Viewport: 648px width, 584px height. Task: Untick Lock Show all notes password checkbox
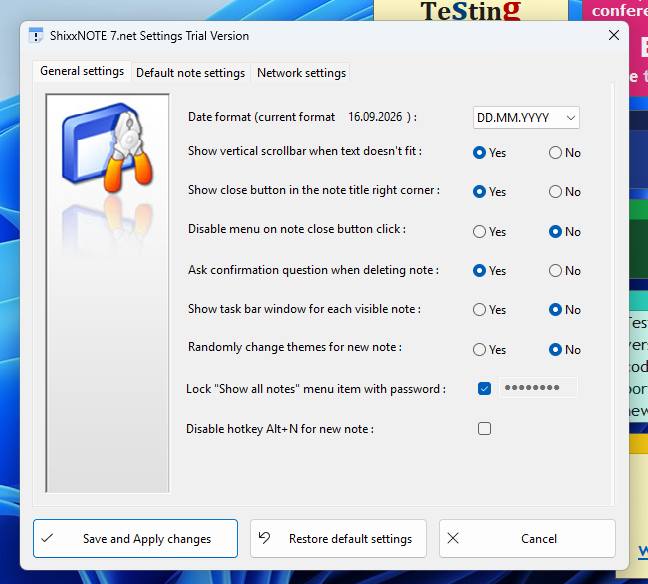(484, 389)
